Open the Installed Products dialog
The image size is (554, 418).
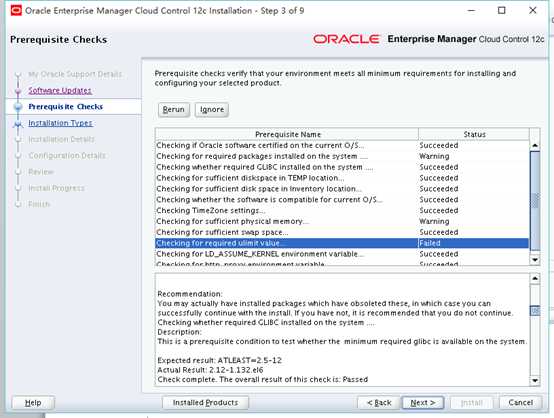[205, 402]
